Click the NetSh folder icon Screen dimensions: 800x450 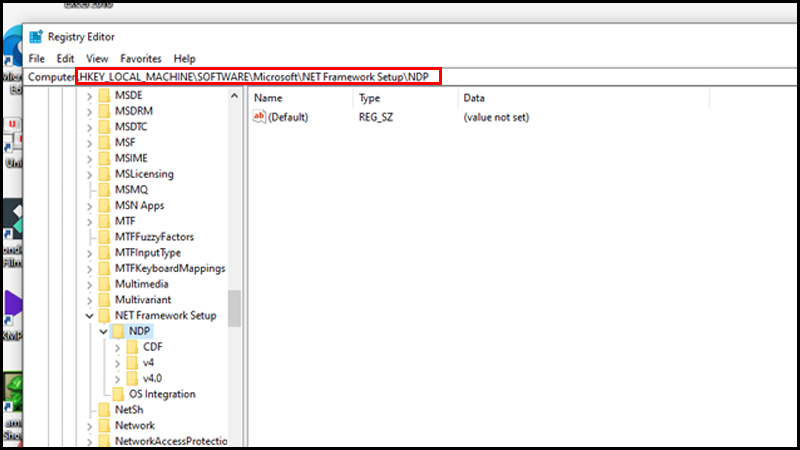(104, 410)
